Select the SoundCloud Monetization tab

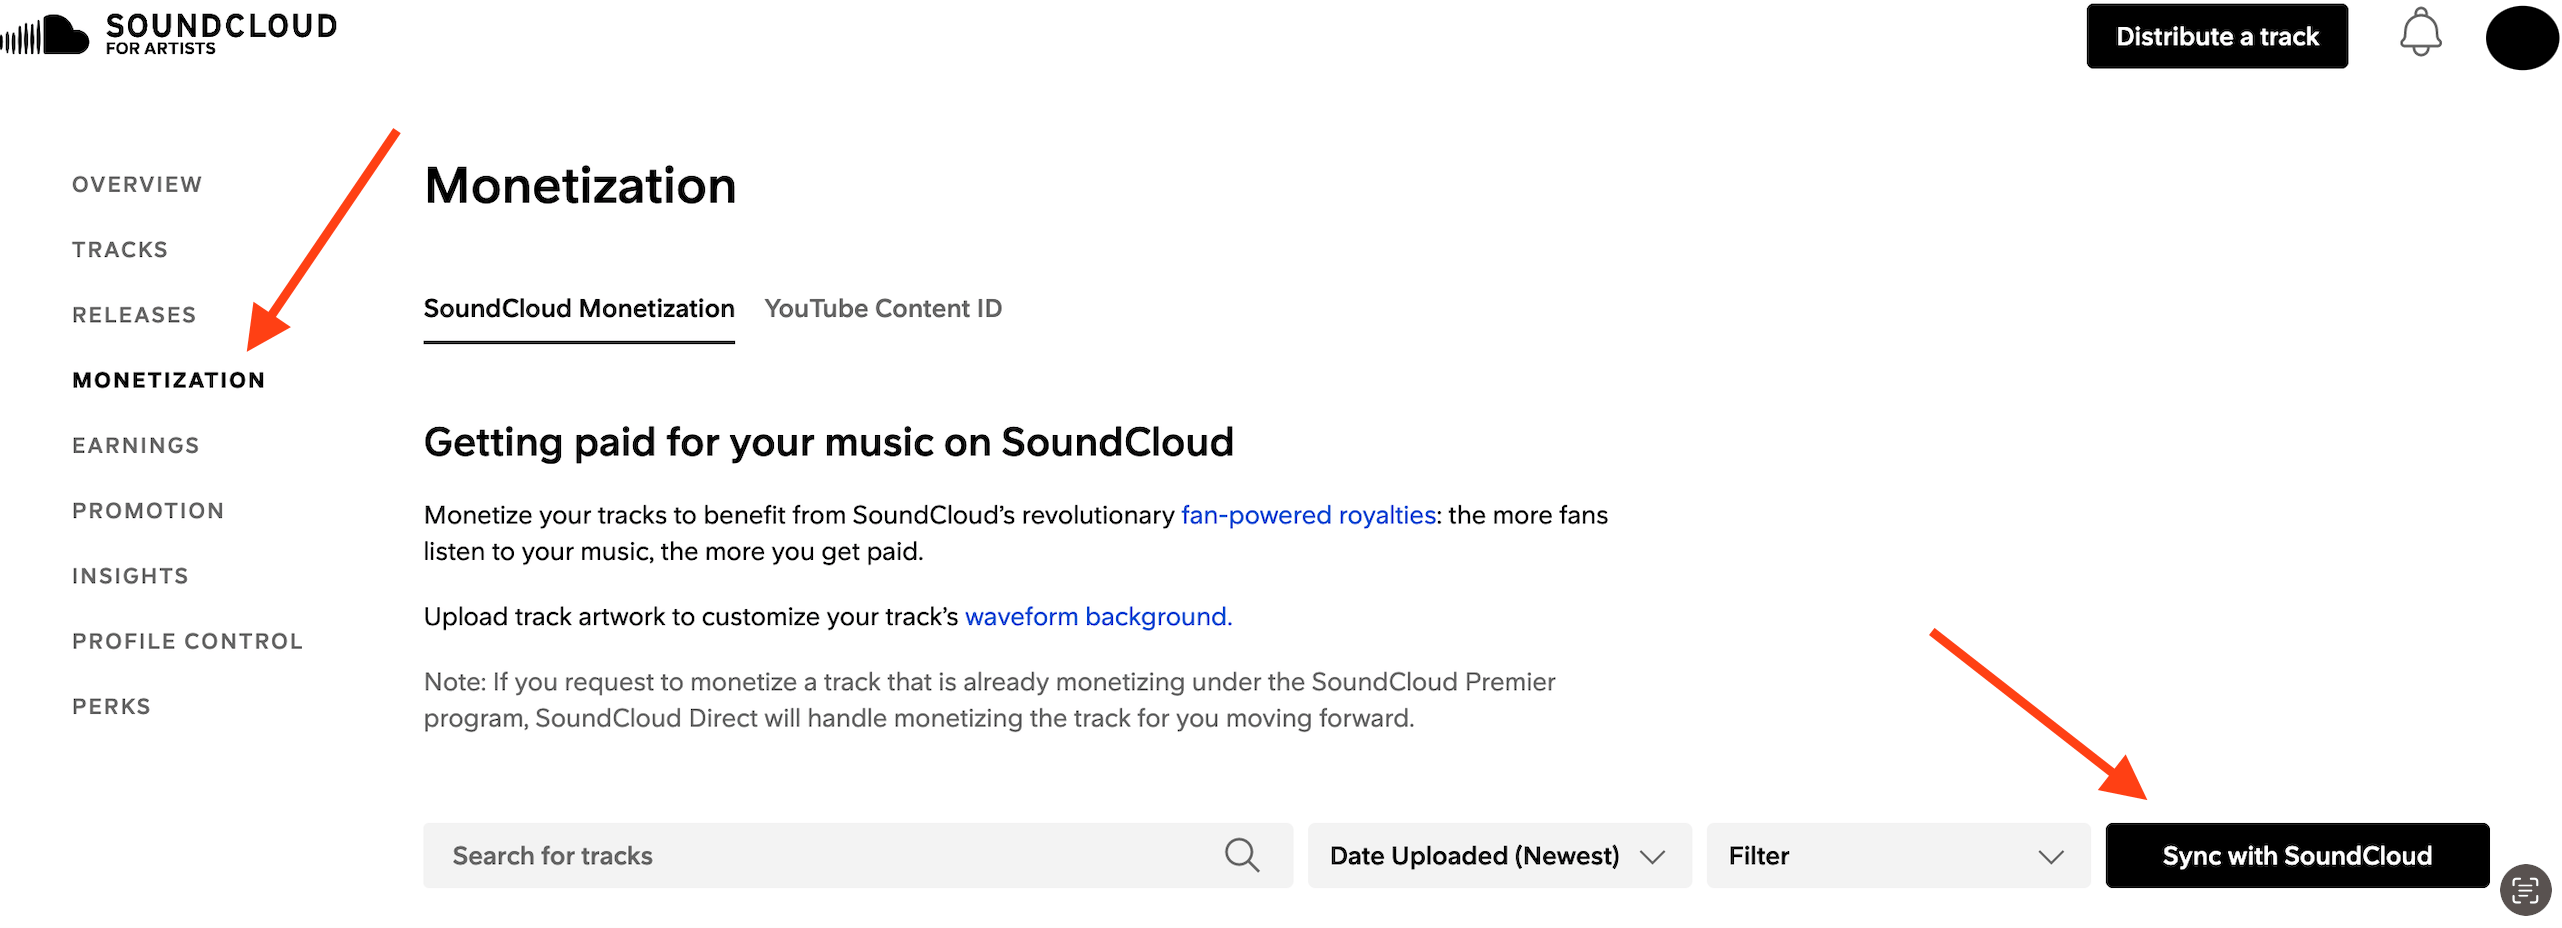[578, 308]
